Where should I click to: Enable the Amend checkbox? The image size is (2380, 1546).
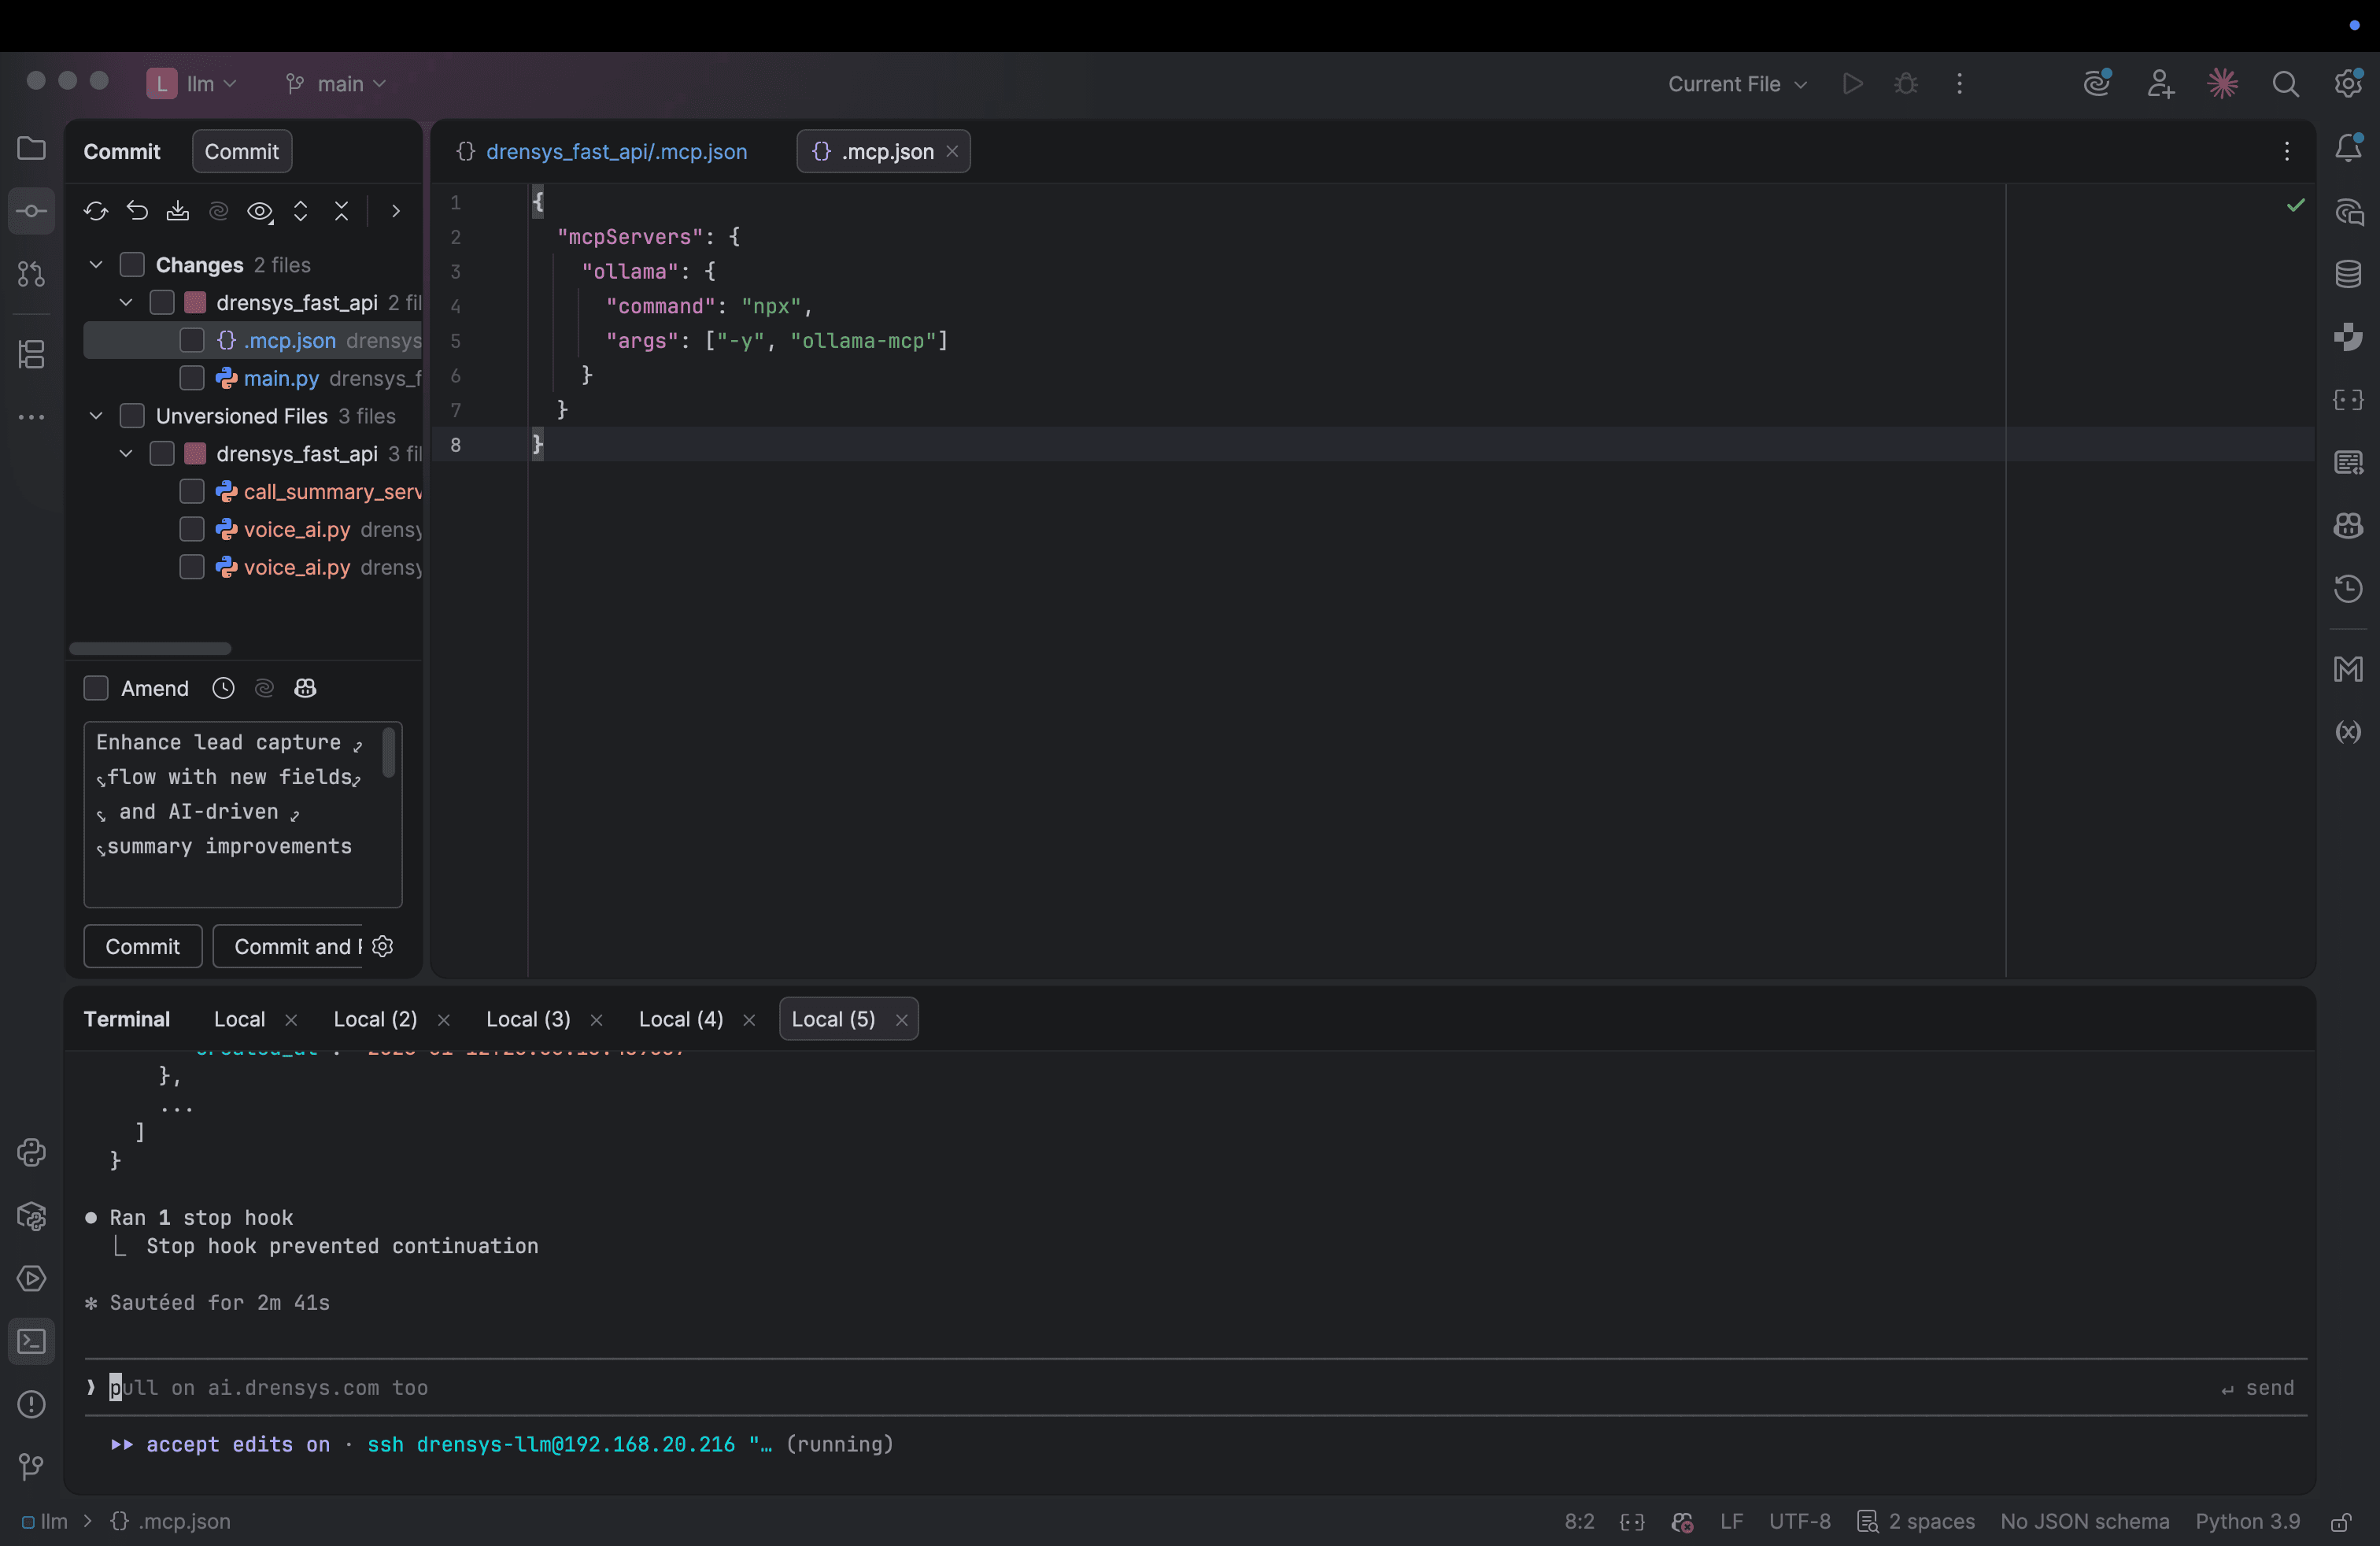coord(96,688)
